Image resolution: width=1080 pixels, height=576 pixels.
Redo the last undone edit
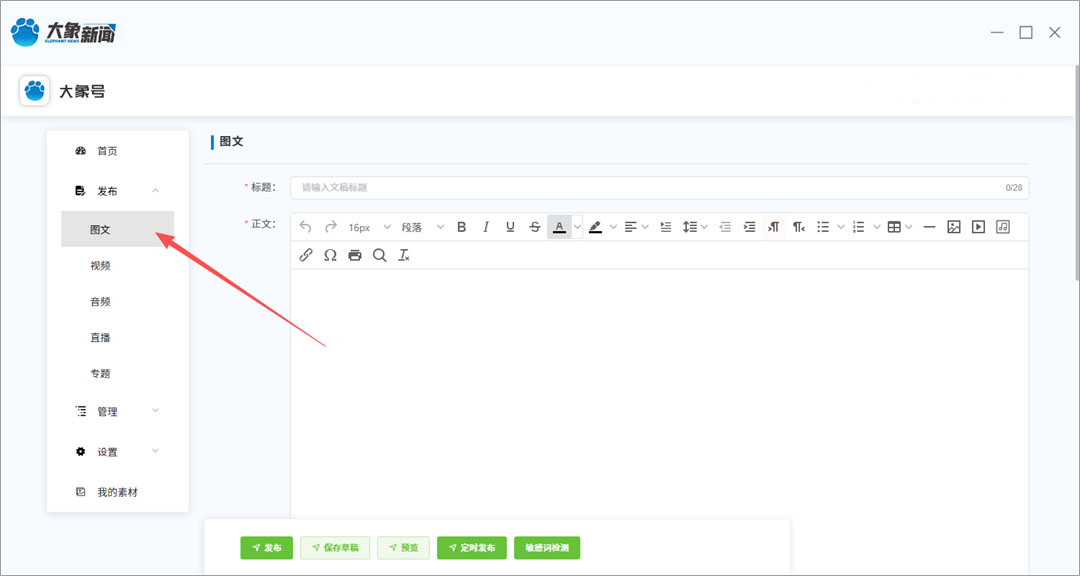coord(331,227)
